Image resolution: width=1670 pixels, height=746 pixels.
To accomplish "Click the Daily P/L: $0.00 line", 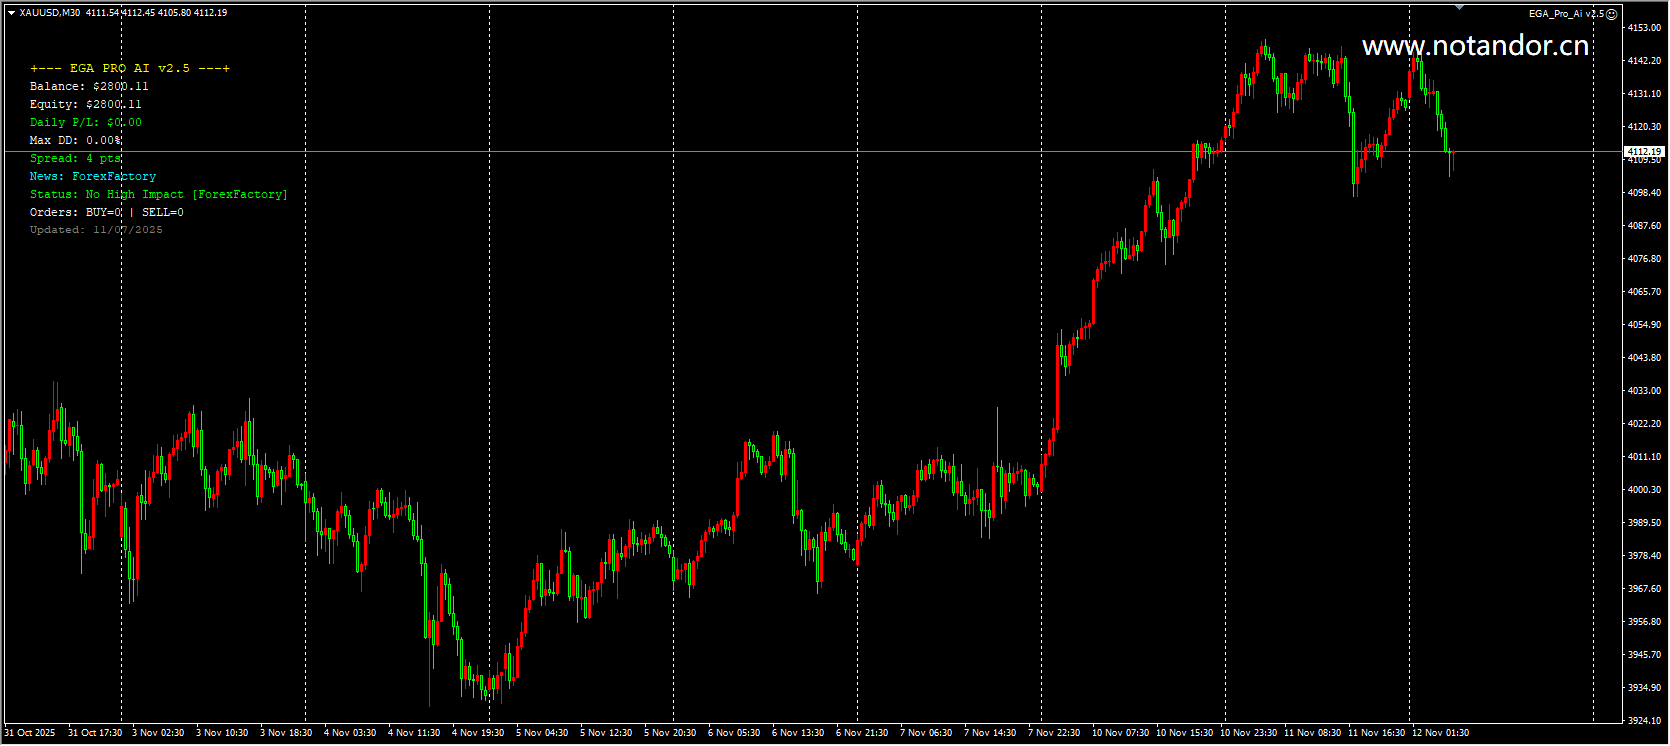I will pos(86,122).
